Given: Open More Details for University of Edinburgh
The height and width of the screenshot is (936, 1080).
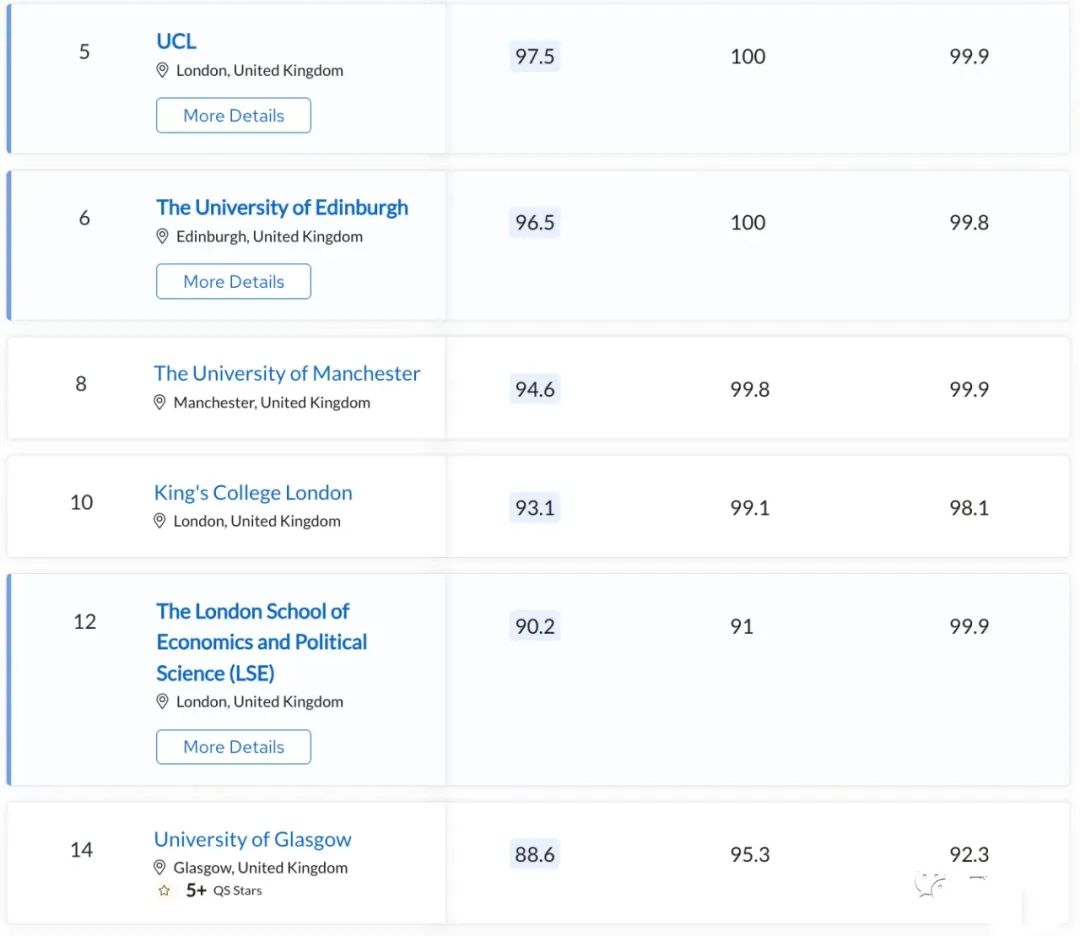Looking at the screenshot, I should (233, 281).
